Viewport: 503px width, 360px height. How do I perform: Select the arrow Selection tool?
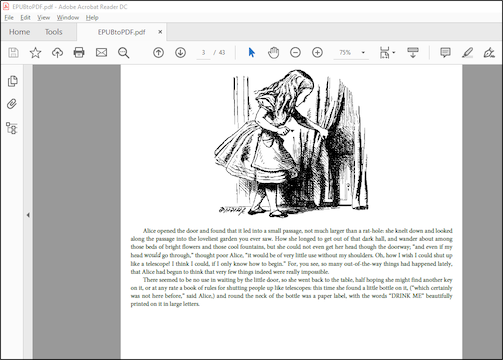coord(252,53)
